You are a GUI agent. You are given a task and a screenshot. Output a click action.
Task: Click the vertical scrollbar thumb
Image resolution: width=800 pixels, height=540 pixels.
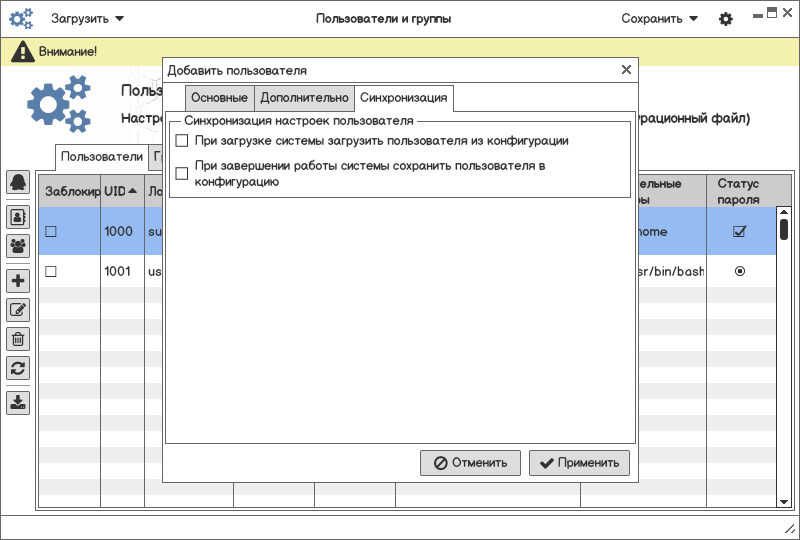coord(784,229)
